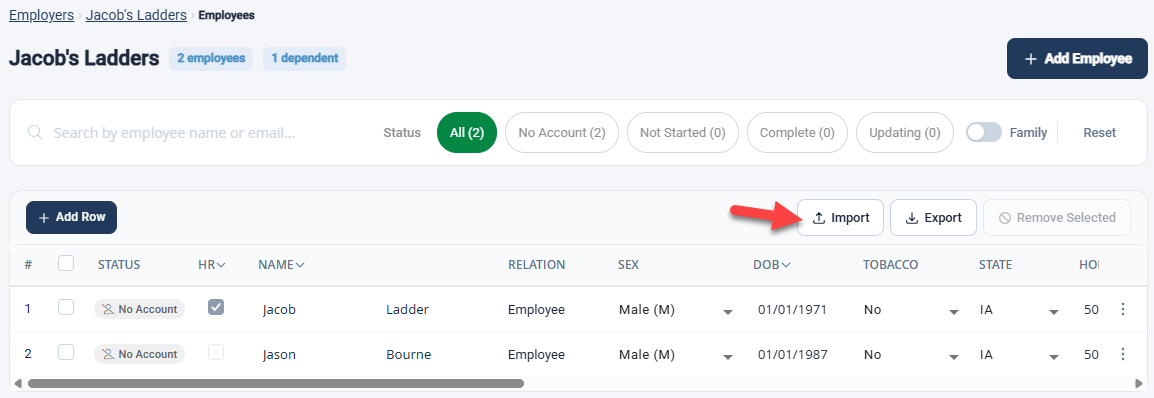Click the Import button
The image size is (1154, 398).
(x=840, y=218)
